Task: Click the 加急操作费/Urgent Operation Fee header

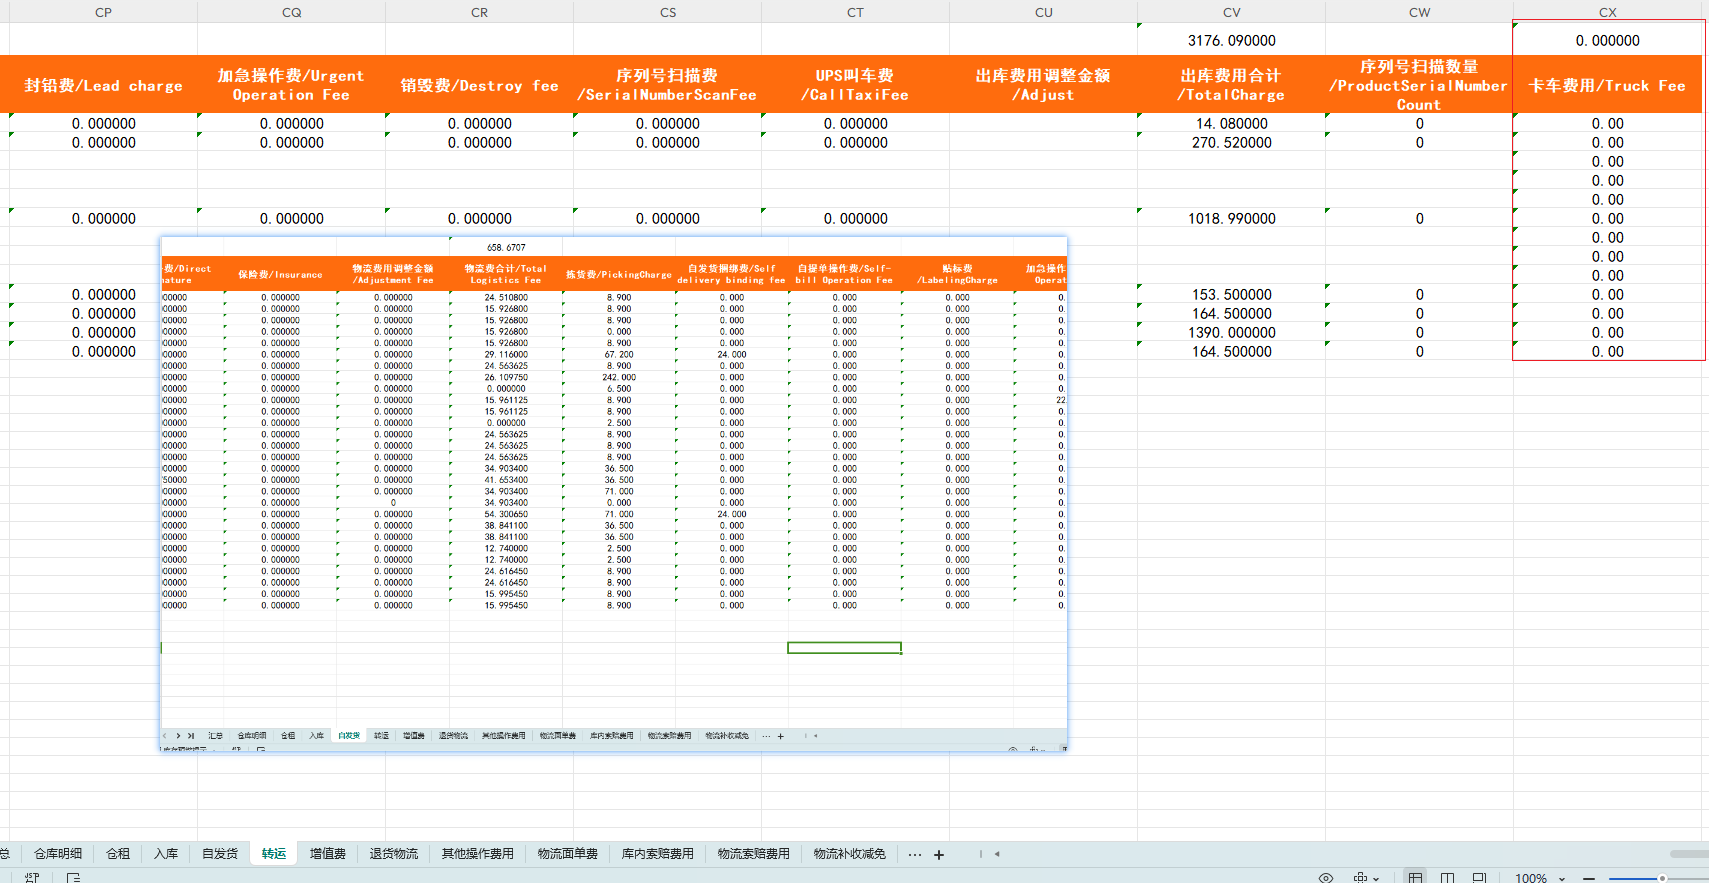Action: pyautogui.click(x=291, y=85)
